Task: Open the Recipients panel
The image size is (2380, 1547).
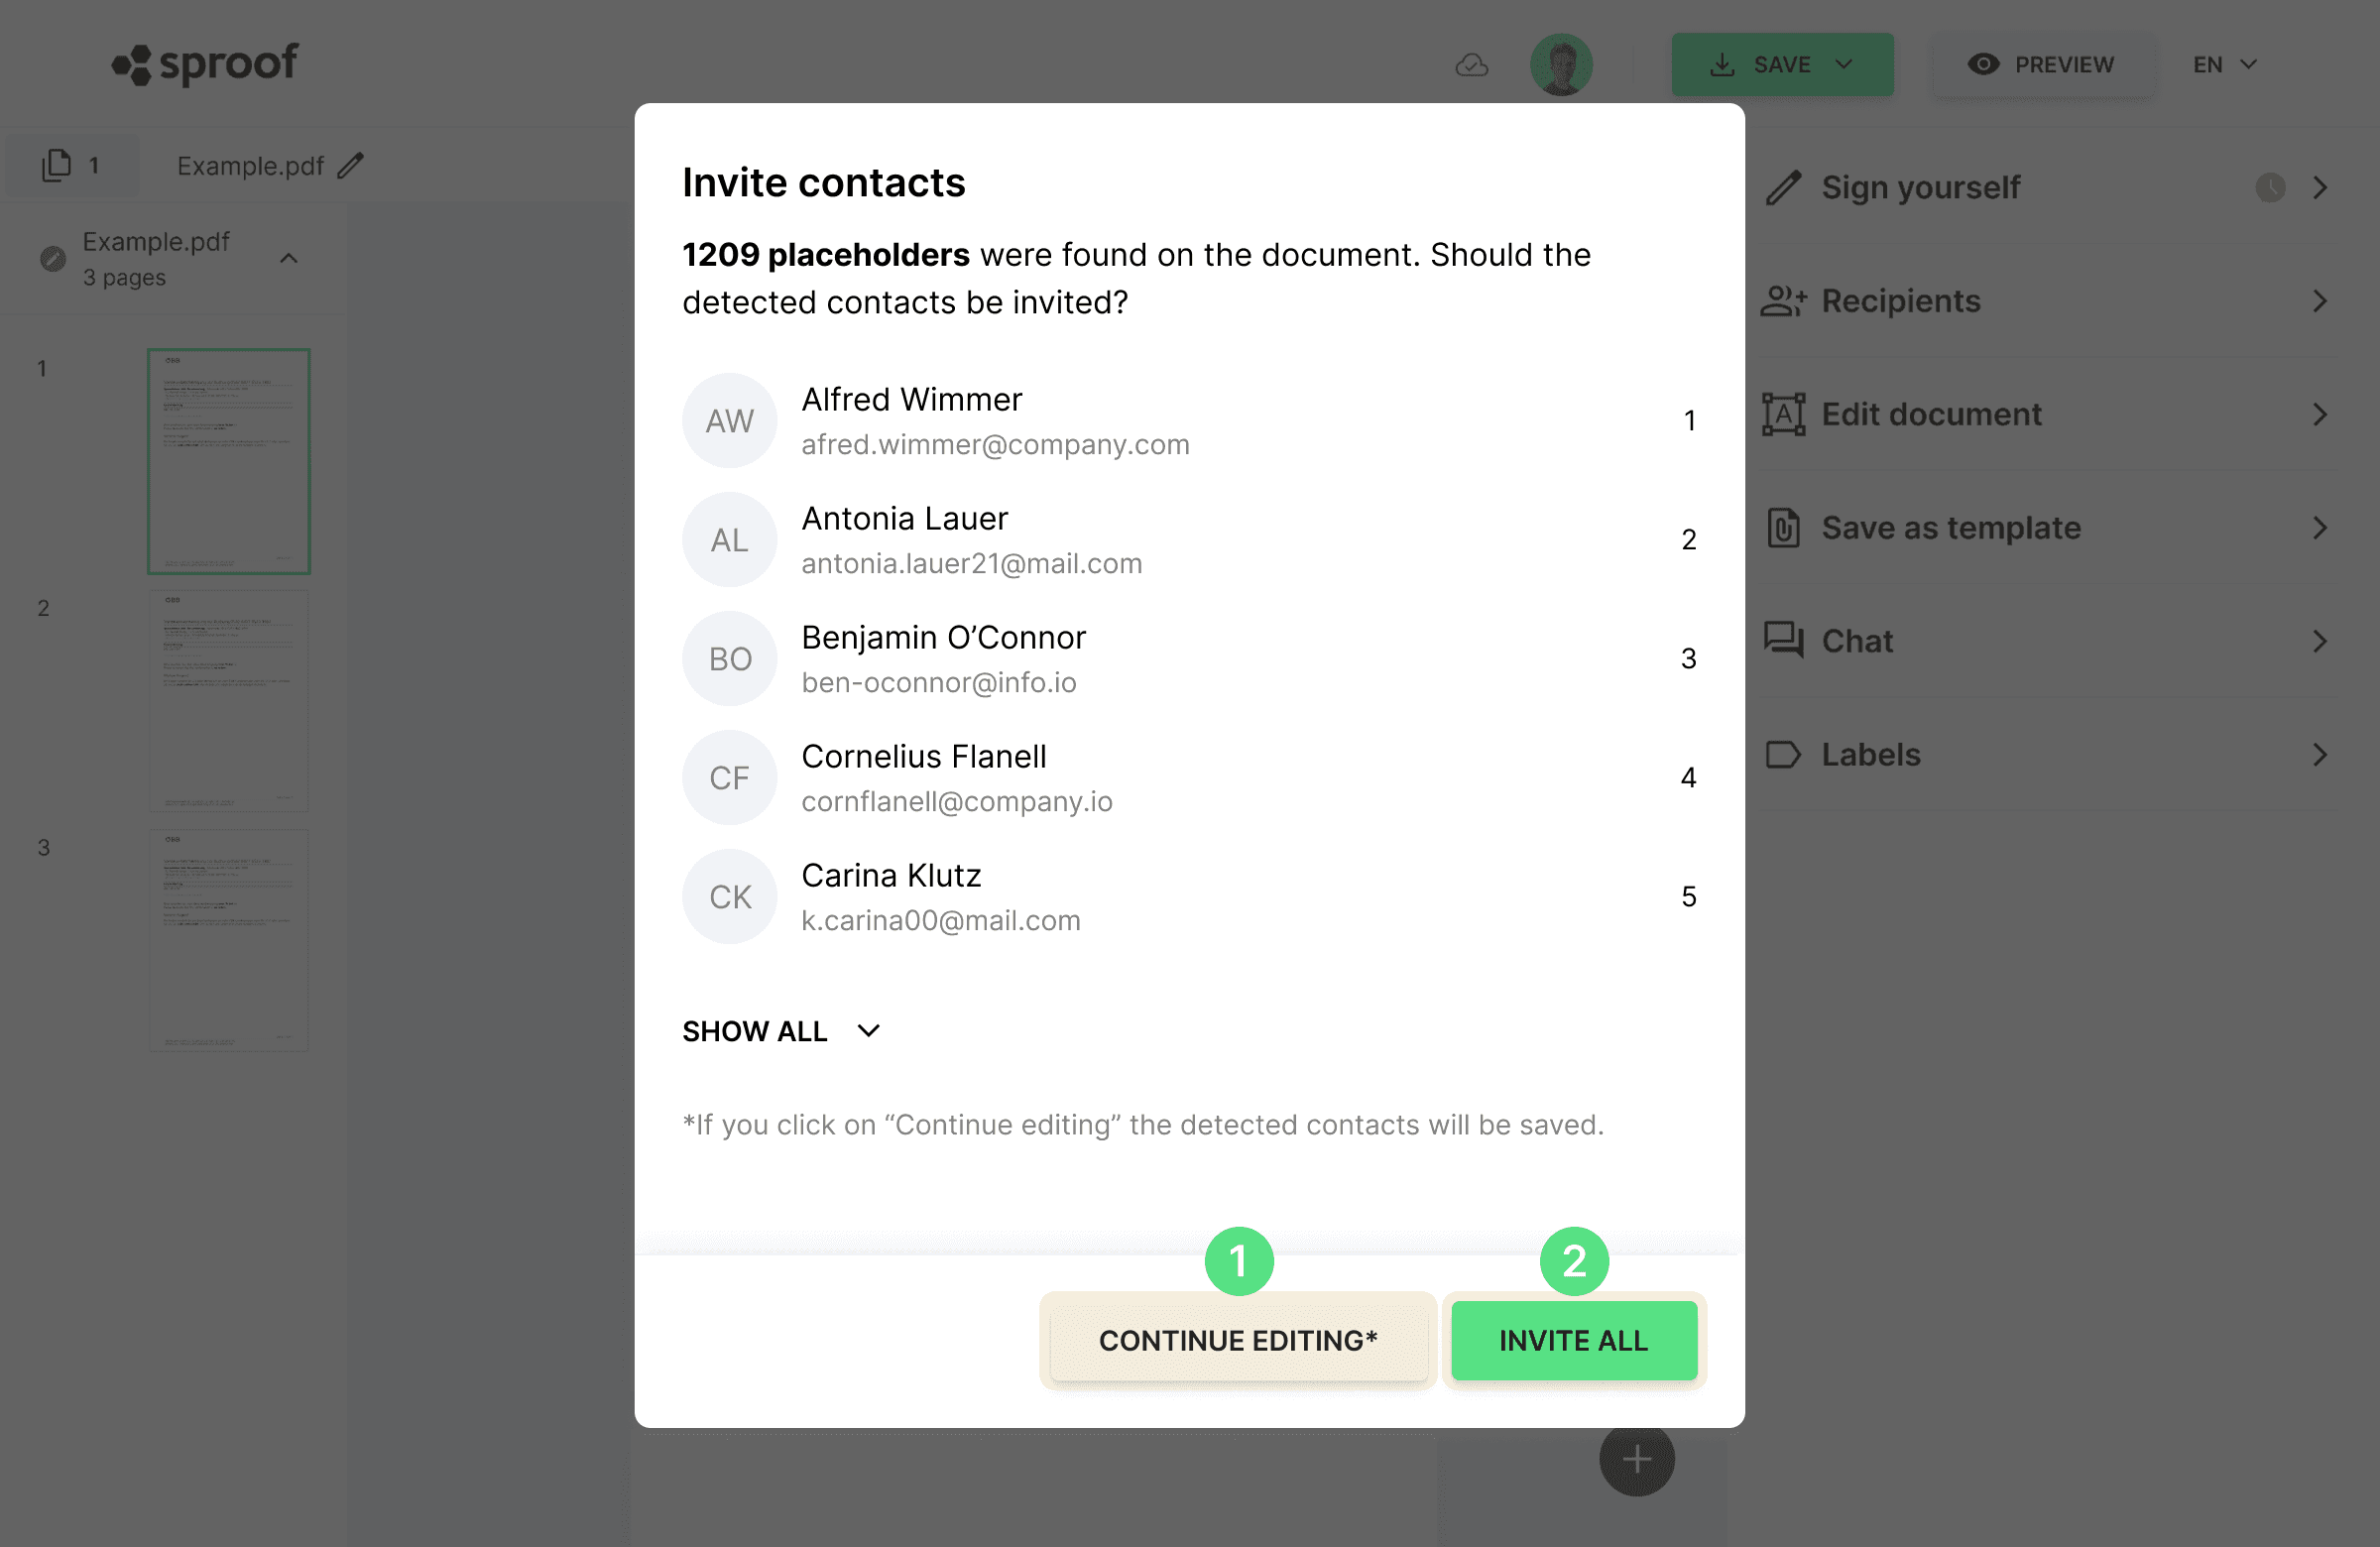Action: point(2046,301)
